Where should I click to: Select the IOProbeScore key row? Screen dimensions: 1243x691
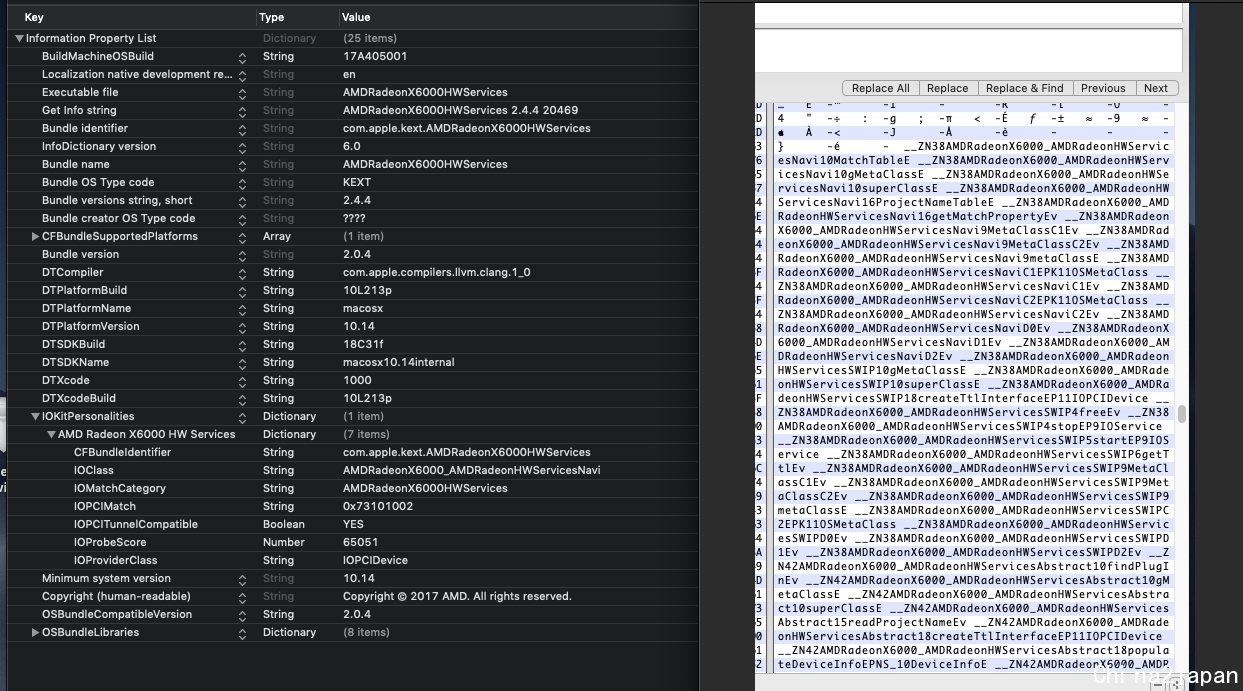(x=108, y=542)
